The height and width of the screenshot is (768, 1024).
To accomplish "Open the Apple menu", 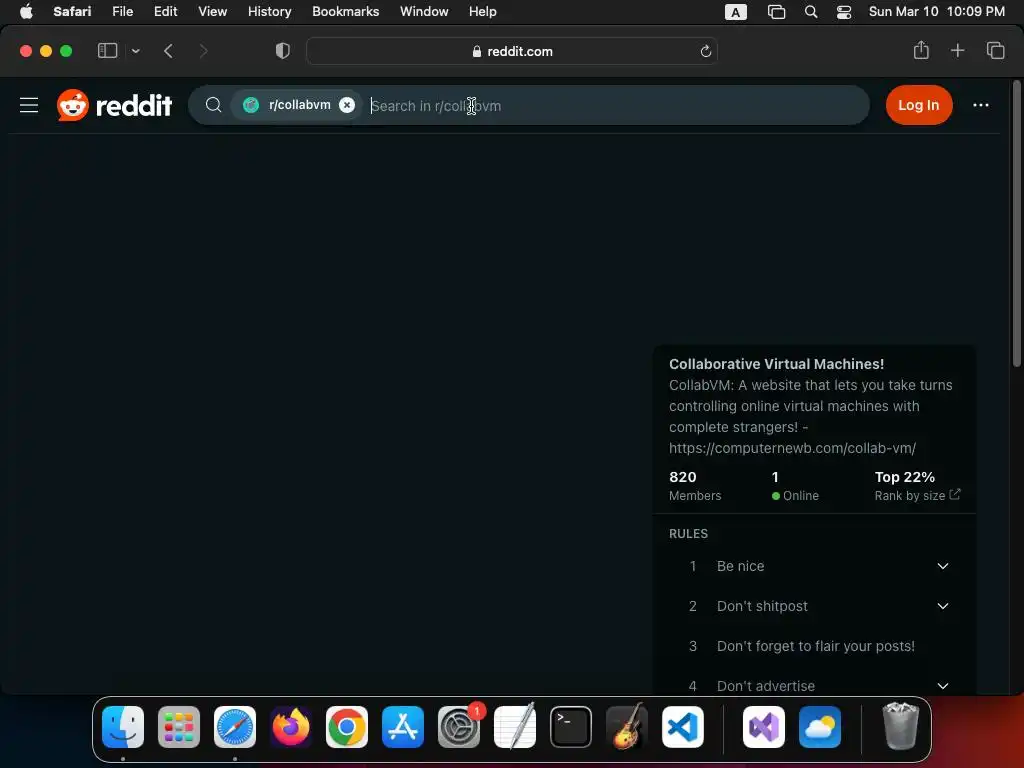I will click(x=26, y=11).
